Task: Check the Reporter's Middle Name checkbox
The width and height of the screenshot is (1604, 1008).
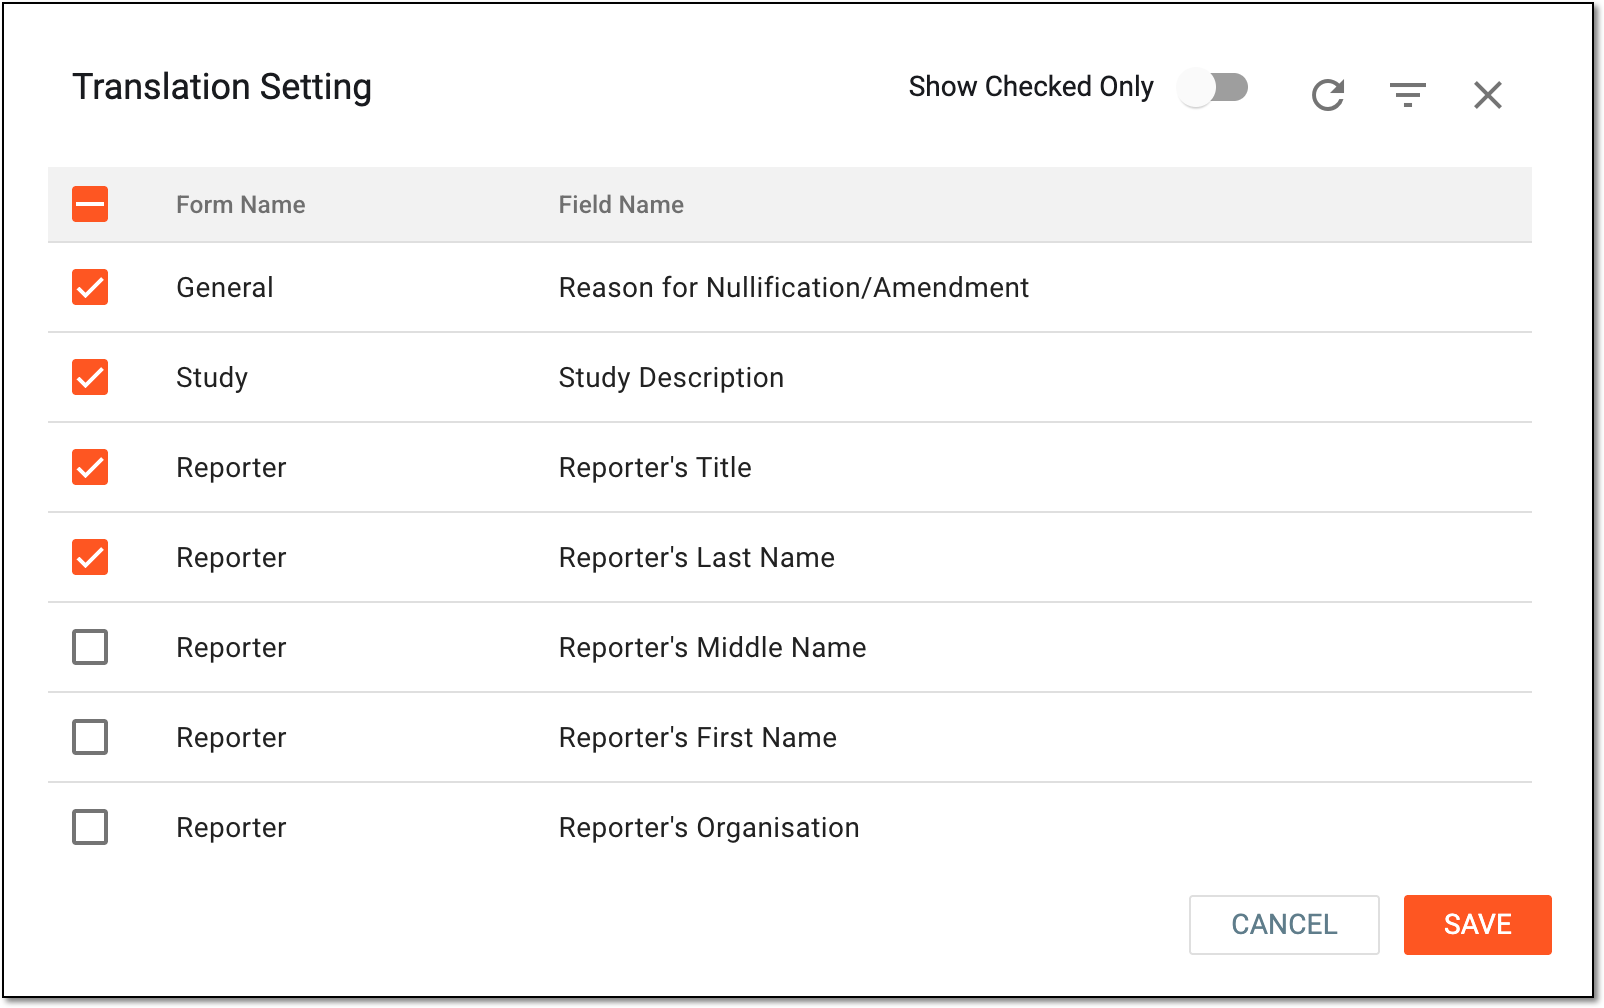Action: coord(90,647)
